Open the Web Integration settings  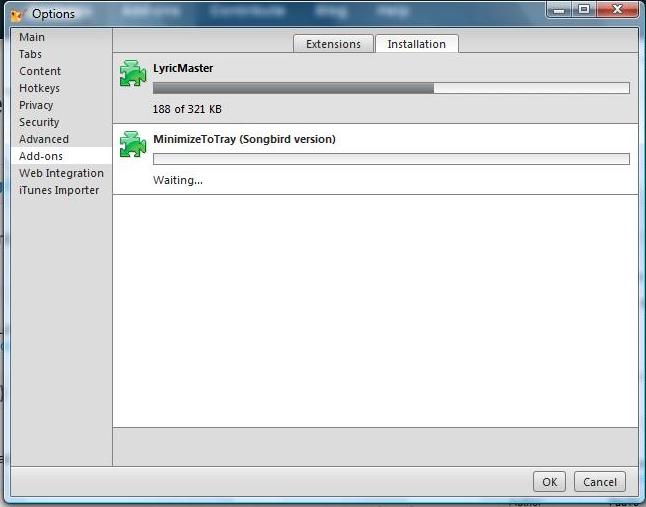(61, 173)
